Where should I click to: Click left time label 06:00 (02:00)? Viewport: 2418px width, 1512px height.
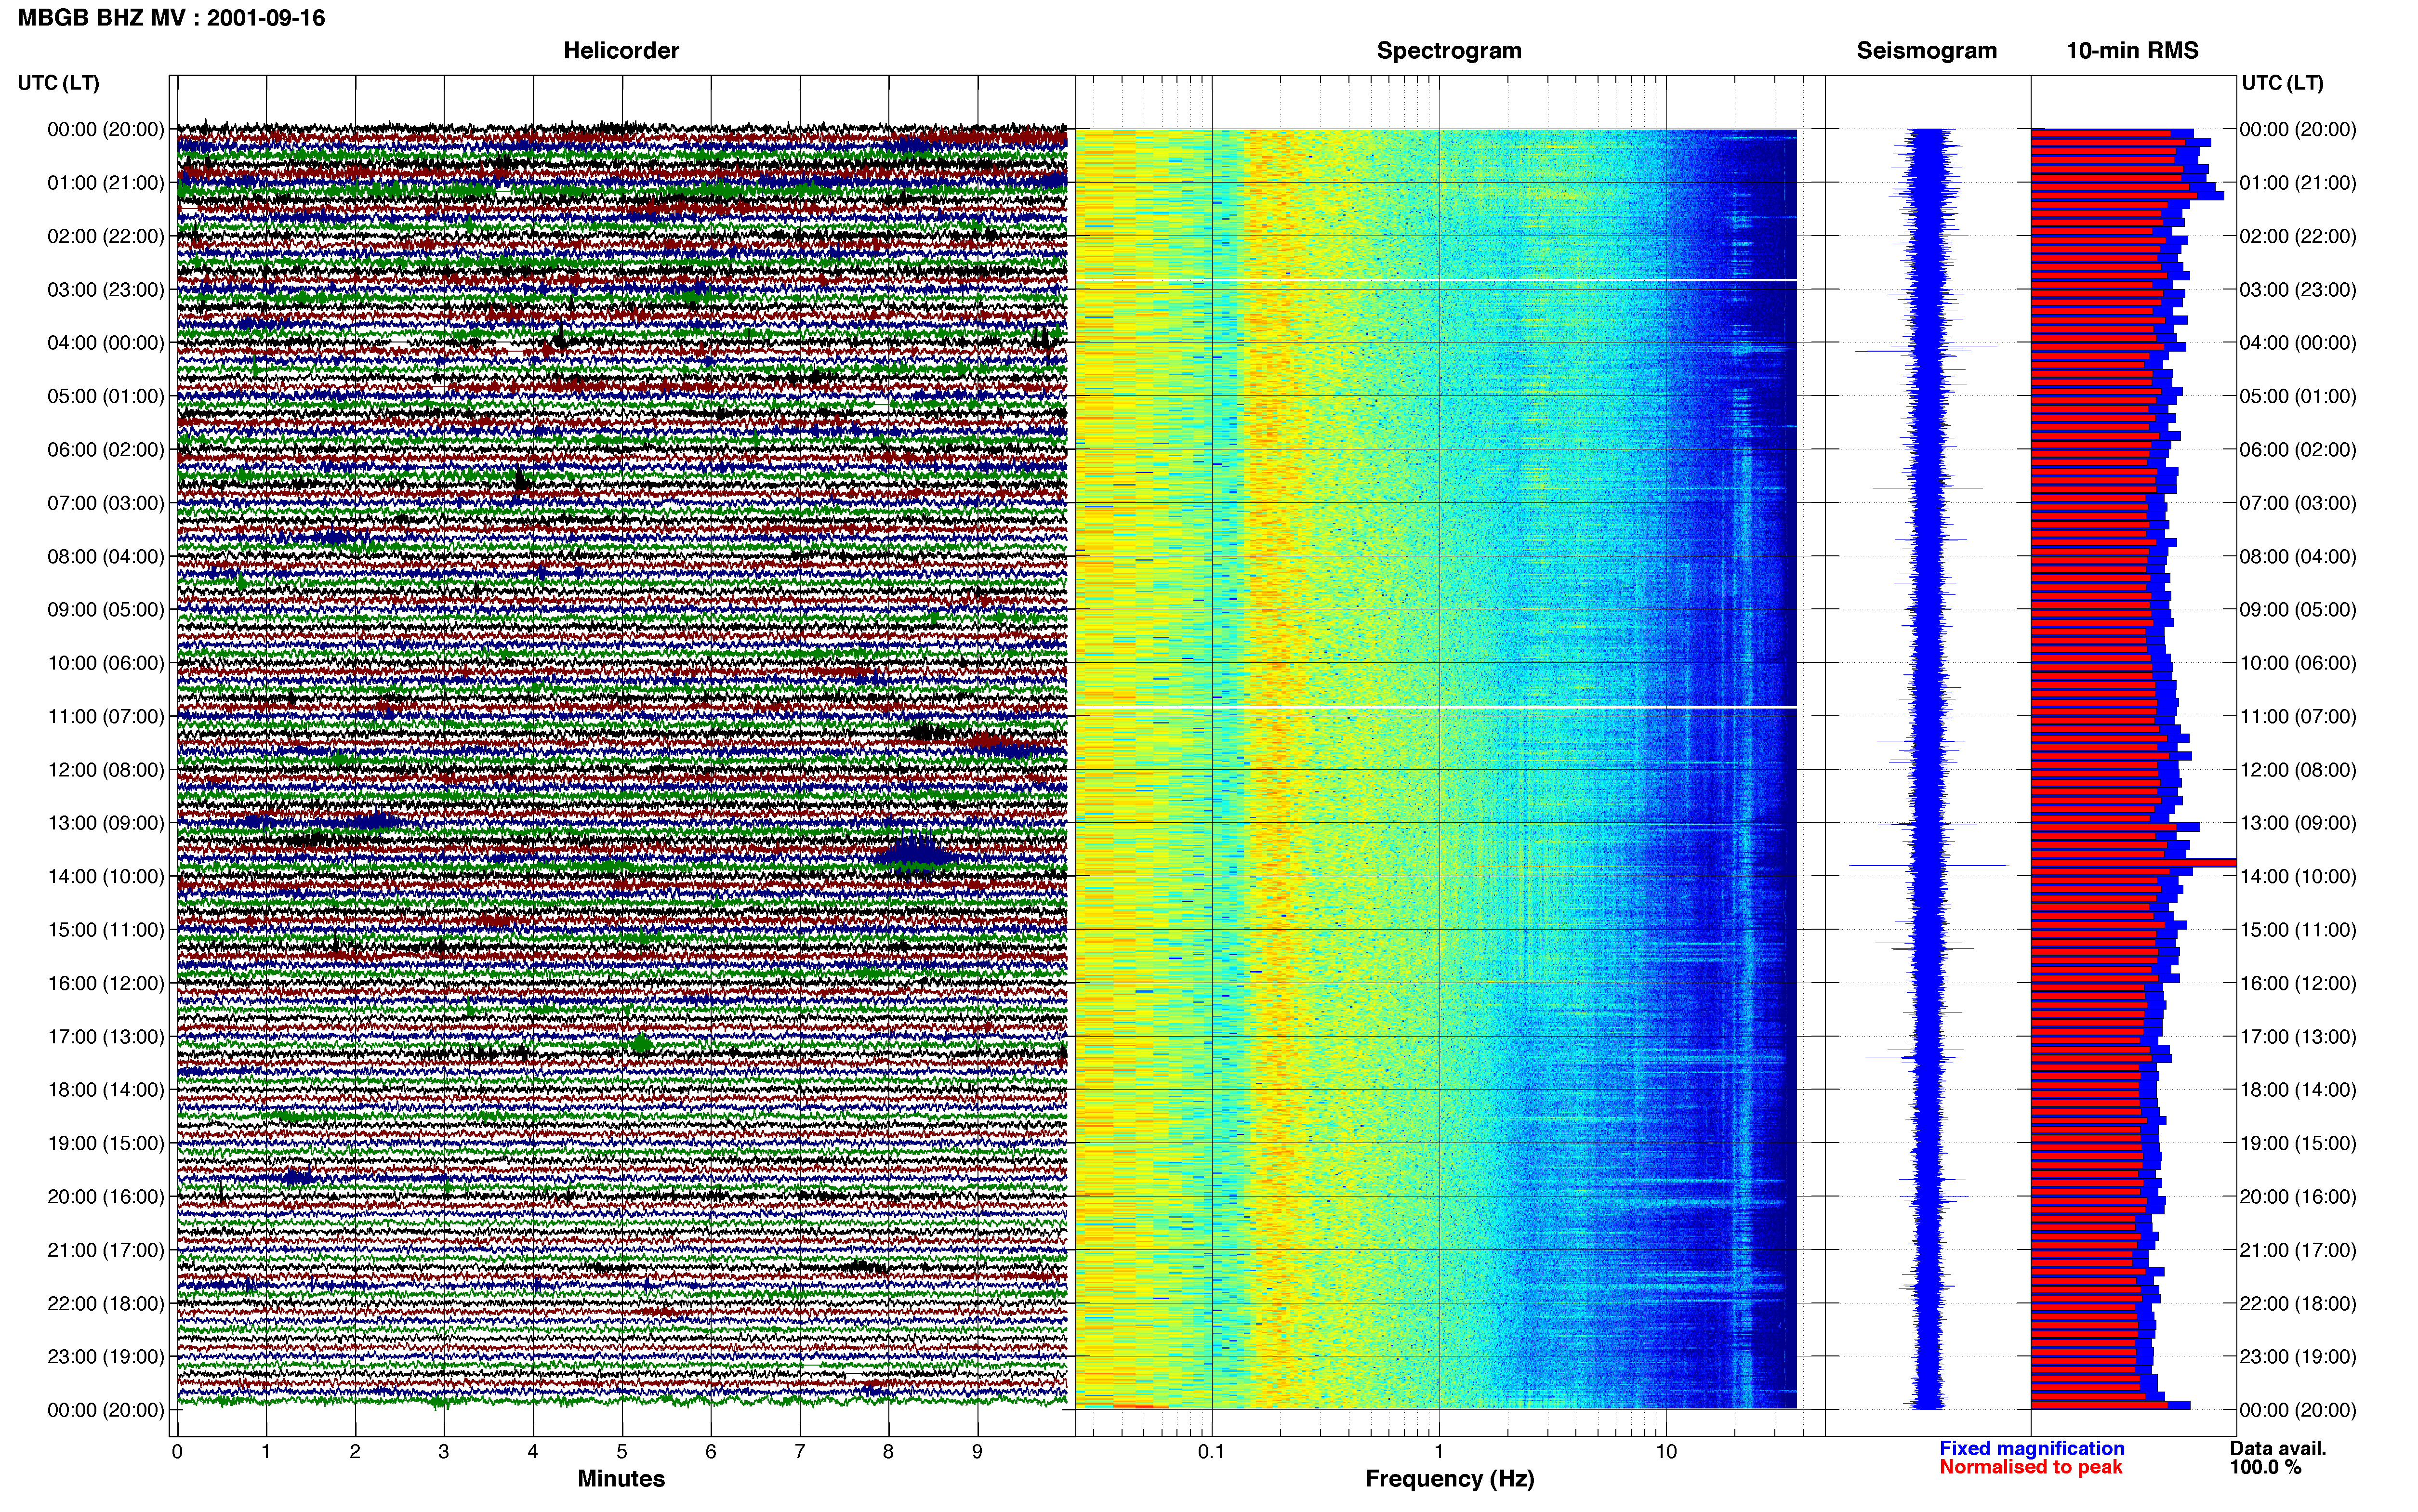(106, 450)
